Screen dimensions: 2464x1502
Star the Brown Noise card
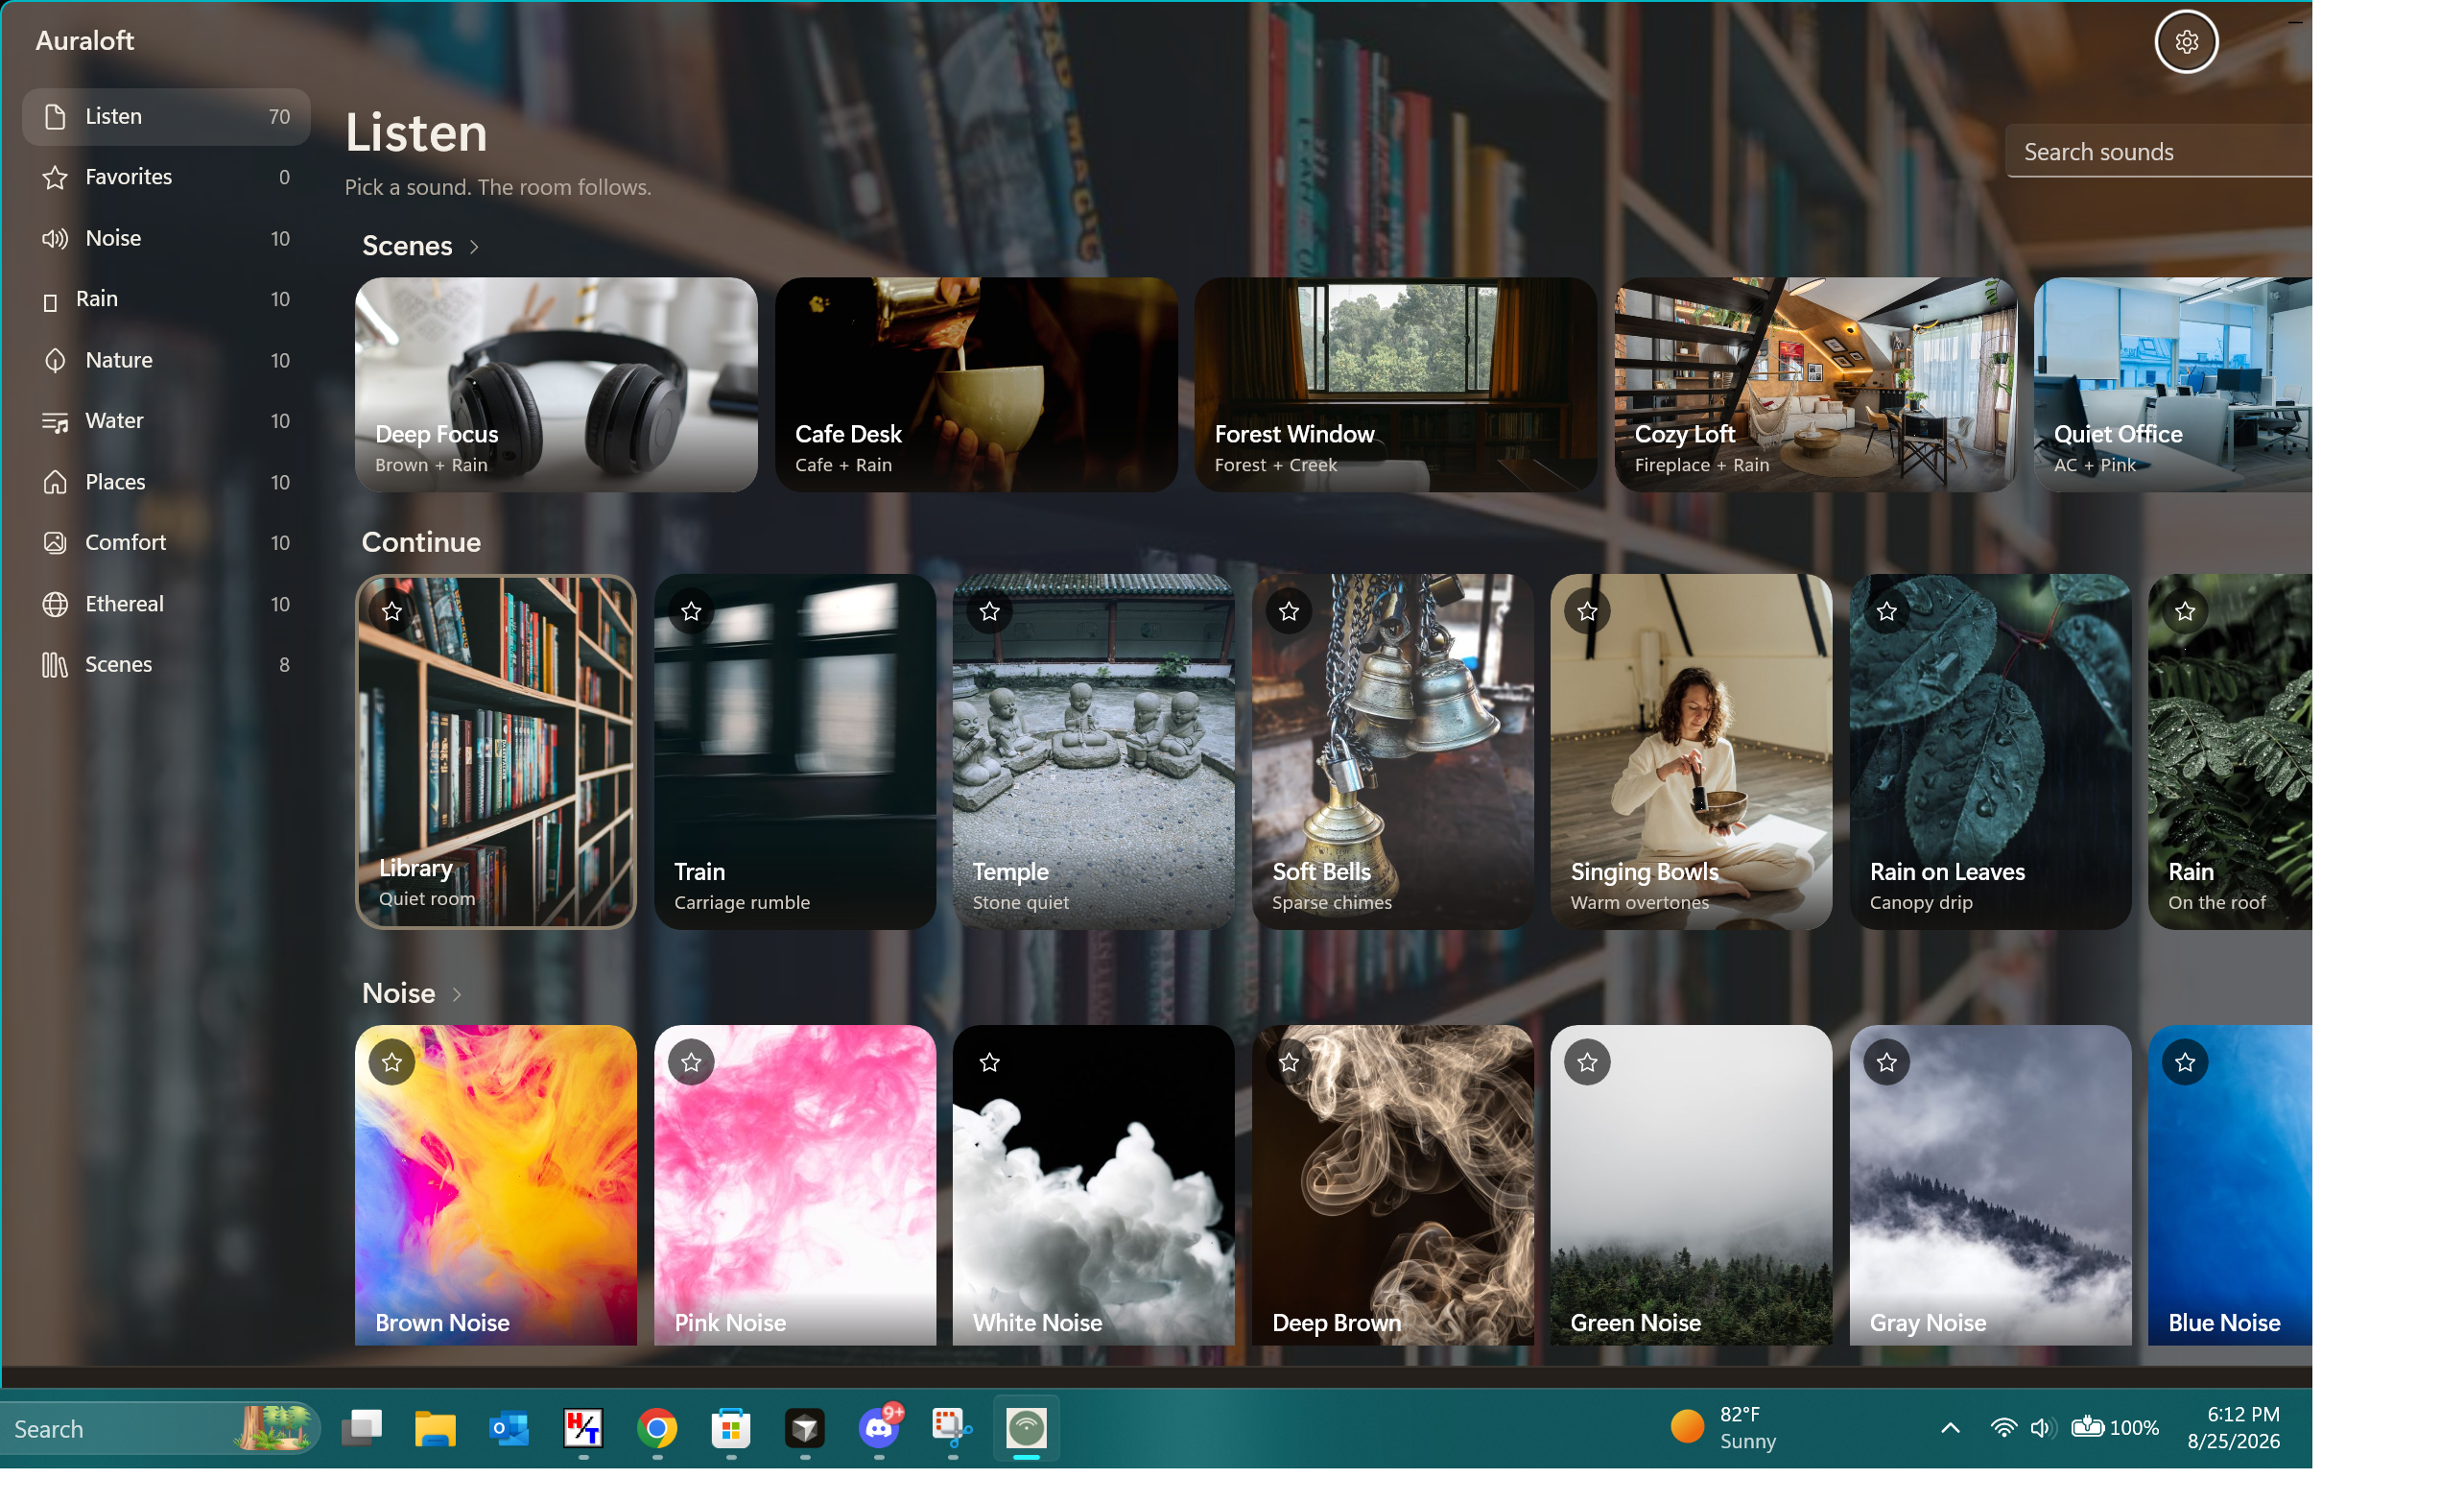pos(392,1062)
